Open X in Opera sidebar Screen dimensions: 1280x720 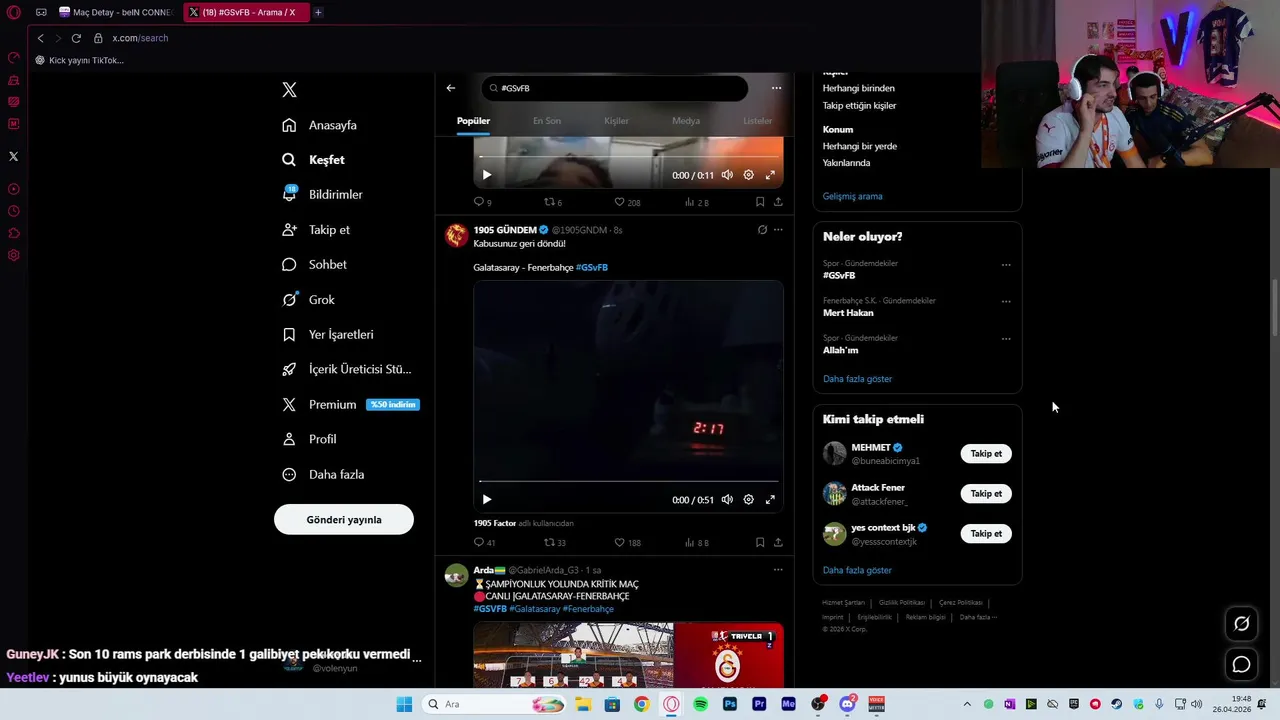click(13, 156)
